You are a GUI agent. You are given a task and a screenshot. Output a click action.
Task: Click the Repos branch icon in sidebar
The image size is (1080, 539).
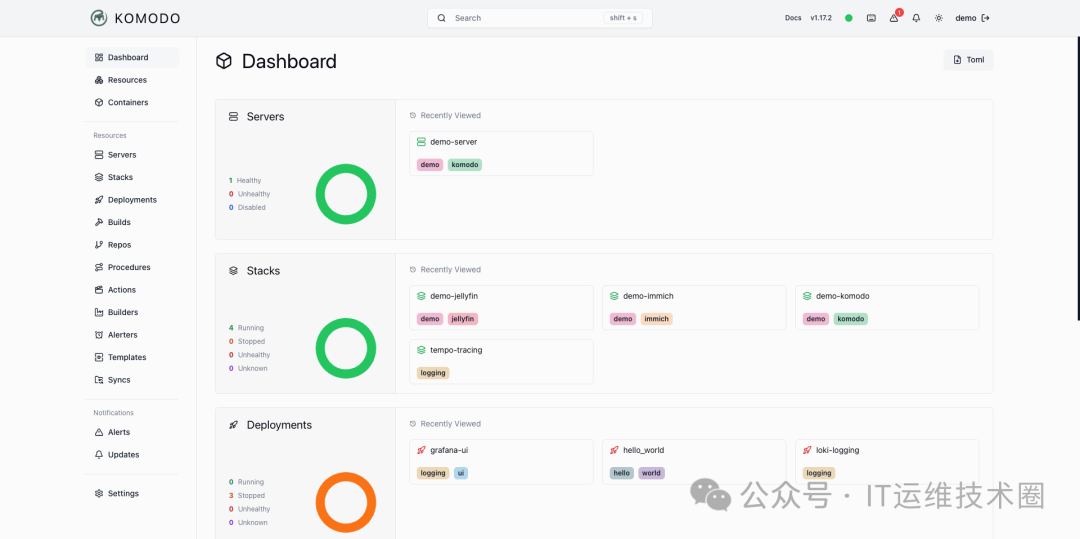pyautogui.click(x=98, y=245)
